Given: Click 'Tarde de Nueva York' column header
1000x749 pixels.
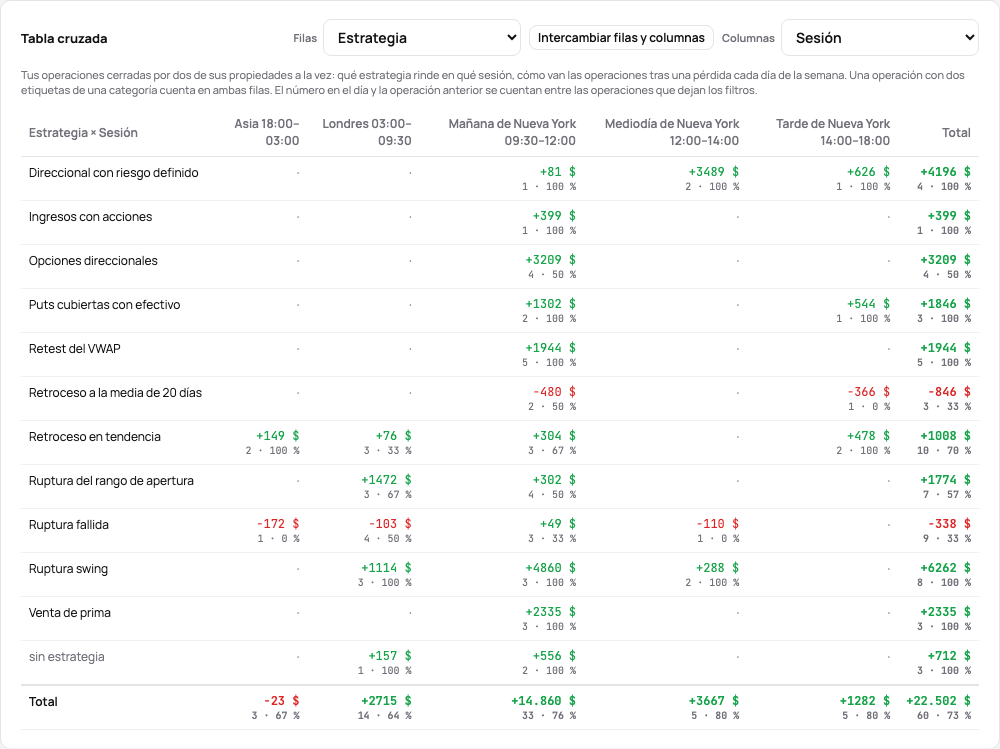Looking at the screenshot, I should 833,132.
